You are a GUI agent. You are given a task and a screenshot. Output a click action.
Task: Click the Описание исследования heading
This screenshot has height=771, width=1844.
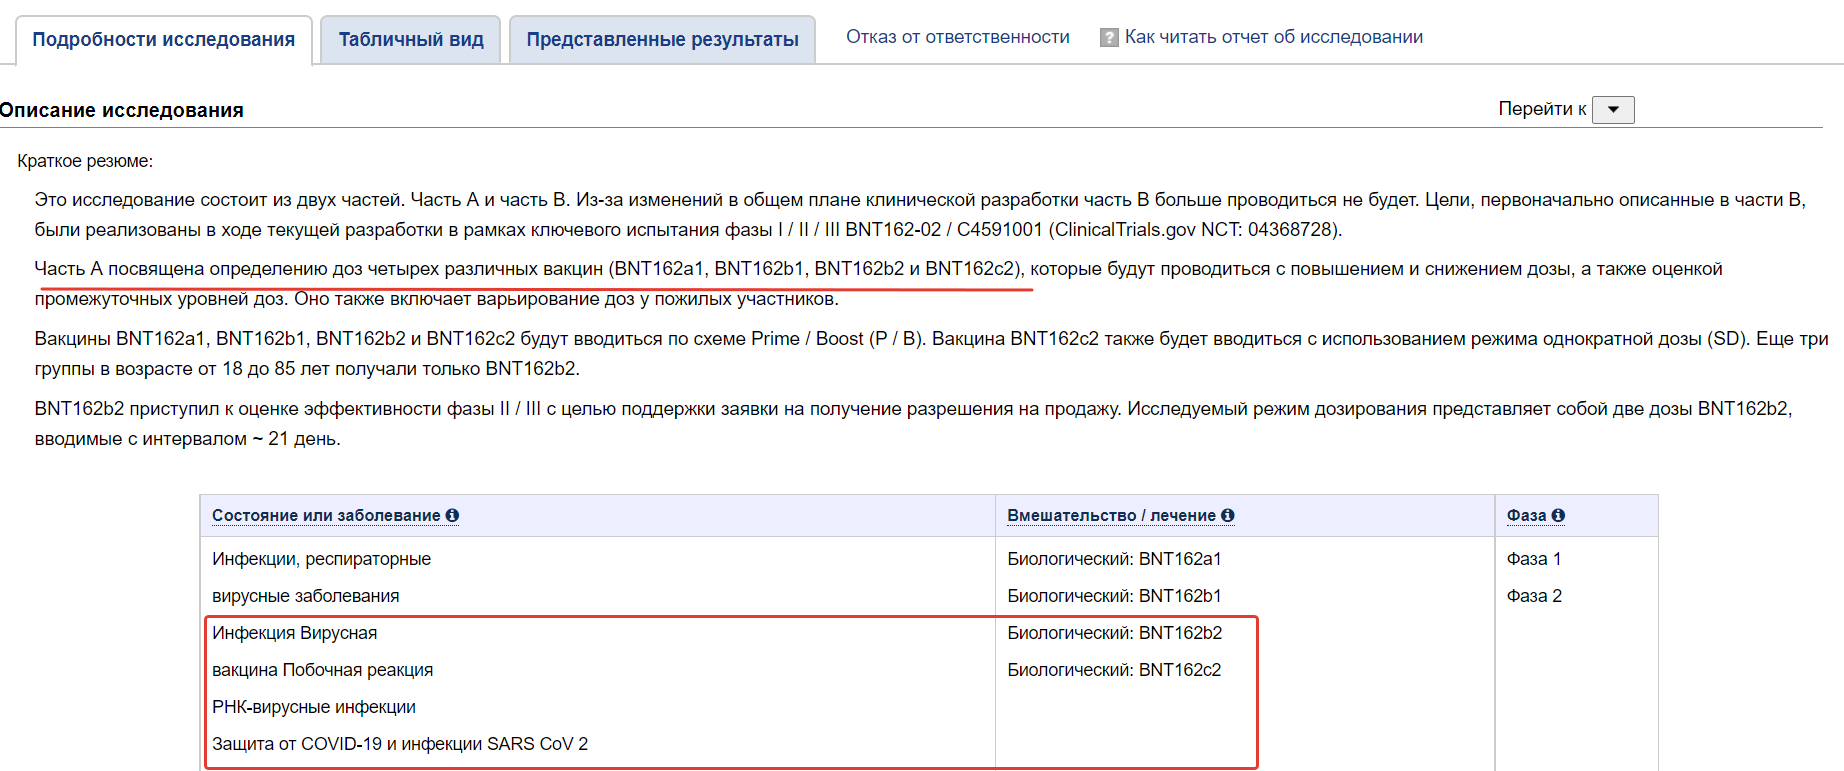(x=121, y=110)
